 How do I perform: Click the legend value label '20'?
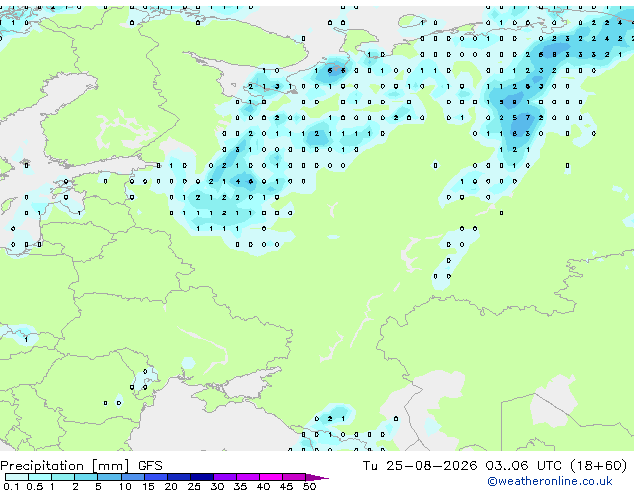(x=171, y=486)
